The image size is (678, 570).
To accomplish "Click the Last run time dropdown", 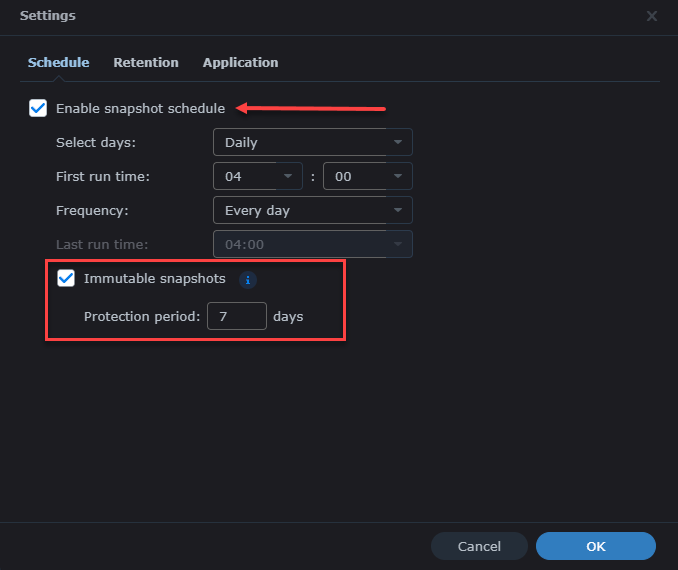I will click(312, 244).
